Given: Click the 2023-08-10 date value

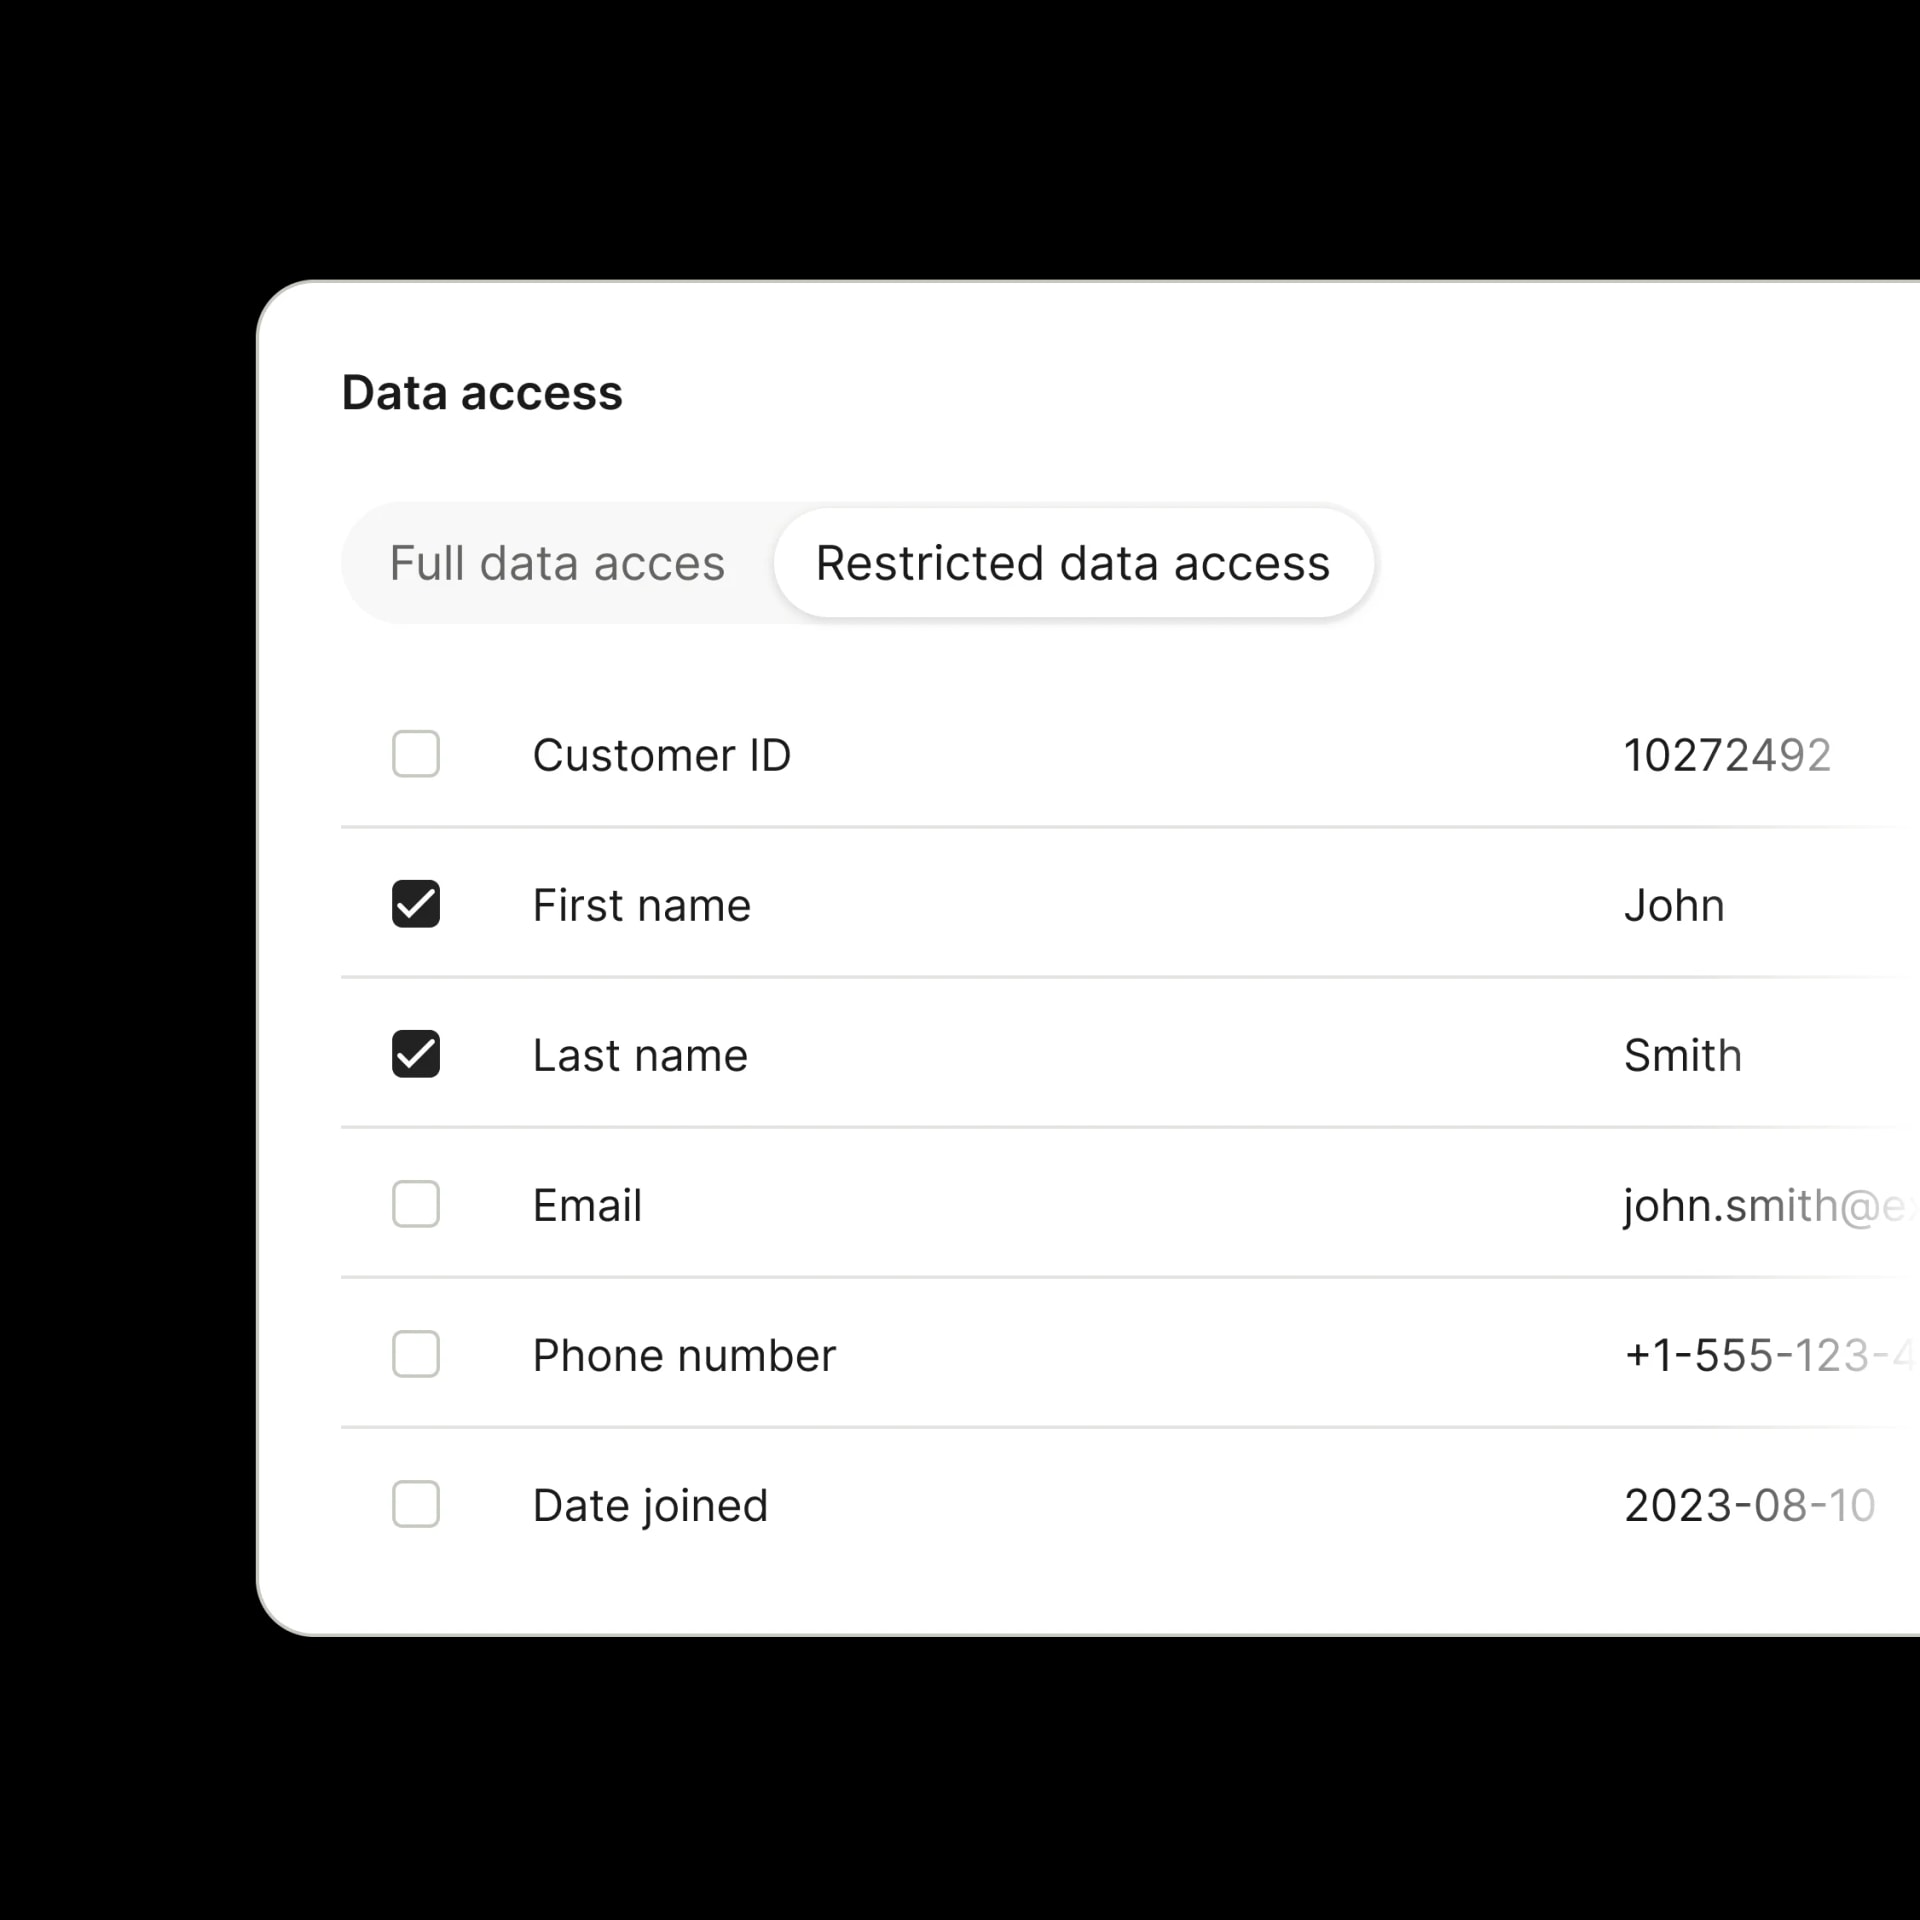Looking at the screenshot, I should [x=1749, y=1505].
